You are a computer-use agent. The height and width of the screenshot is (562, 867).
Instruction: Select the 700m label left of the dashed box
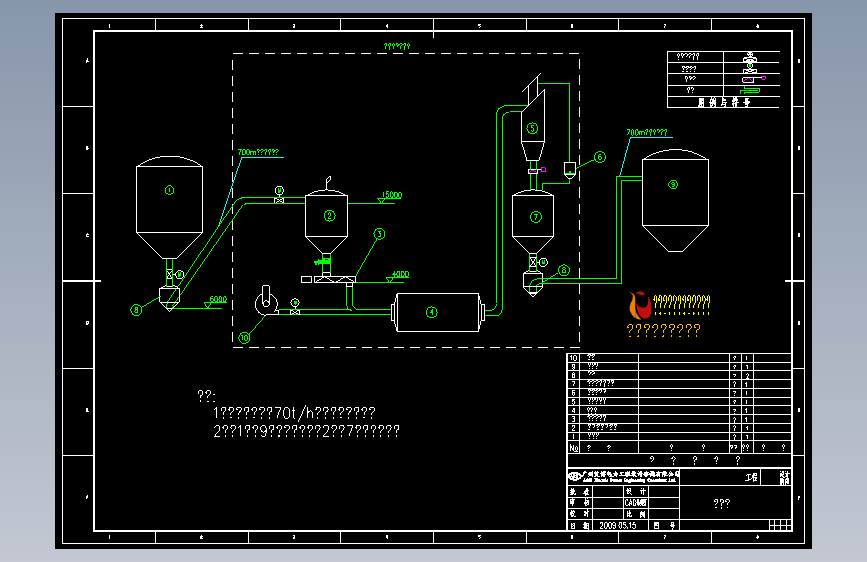coord(258,152)
